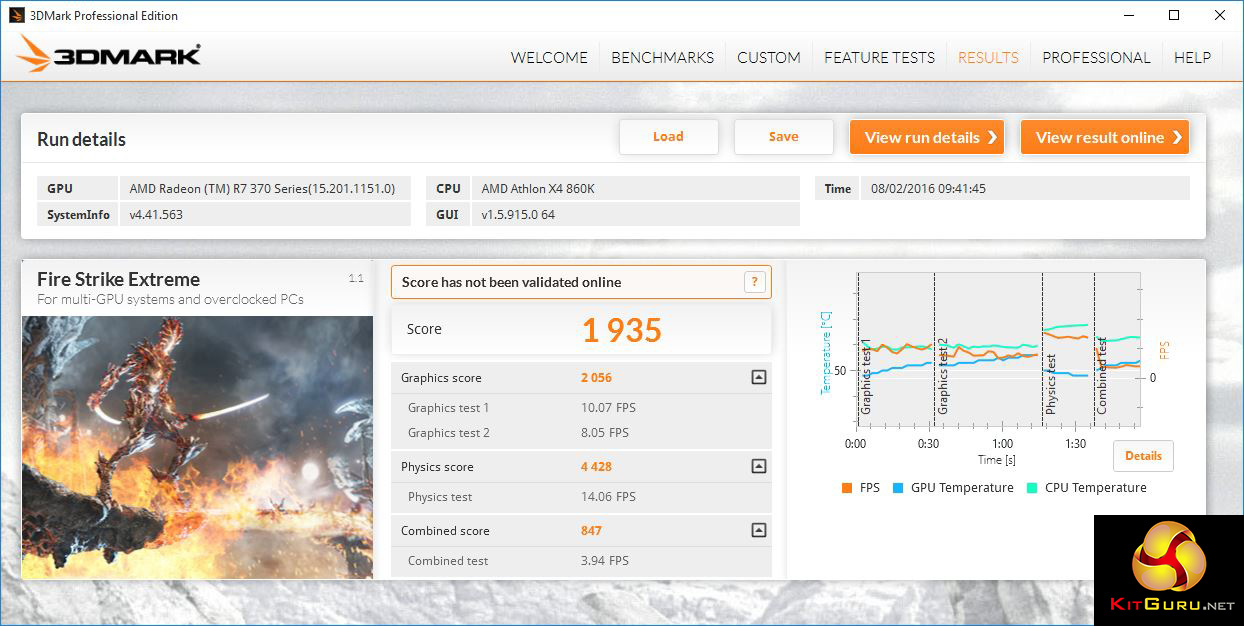Open the FEATURE TESTS tab
1244x626 pixels.
879,57
